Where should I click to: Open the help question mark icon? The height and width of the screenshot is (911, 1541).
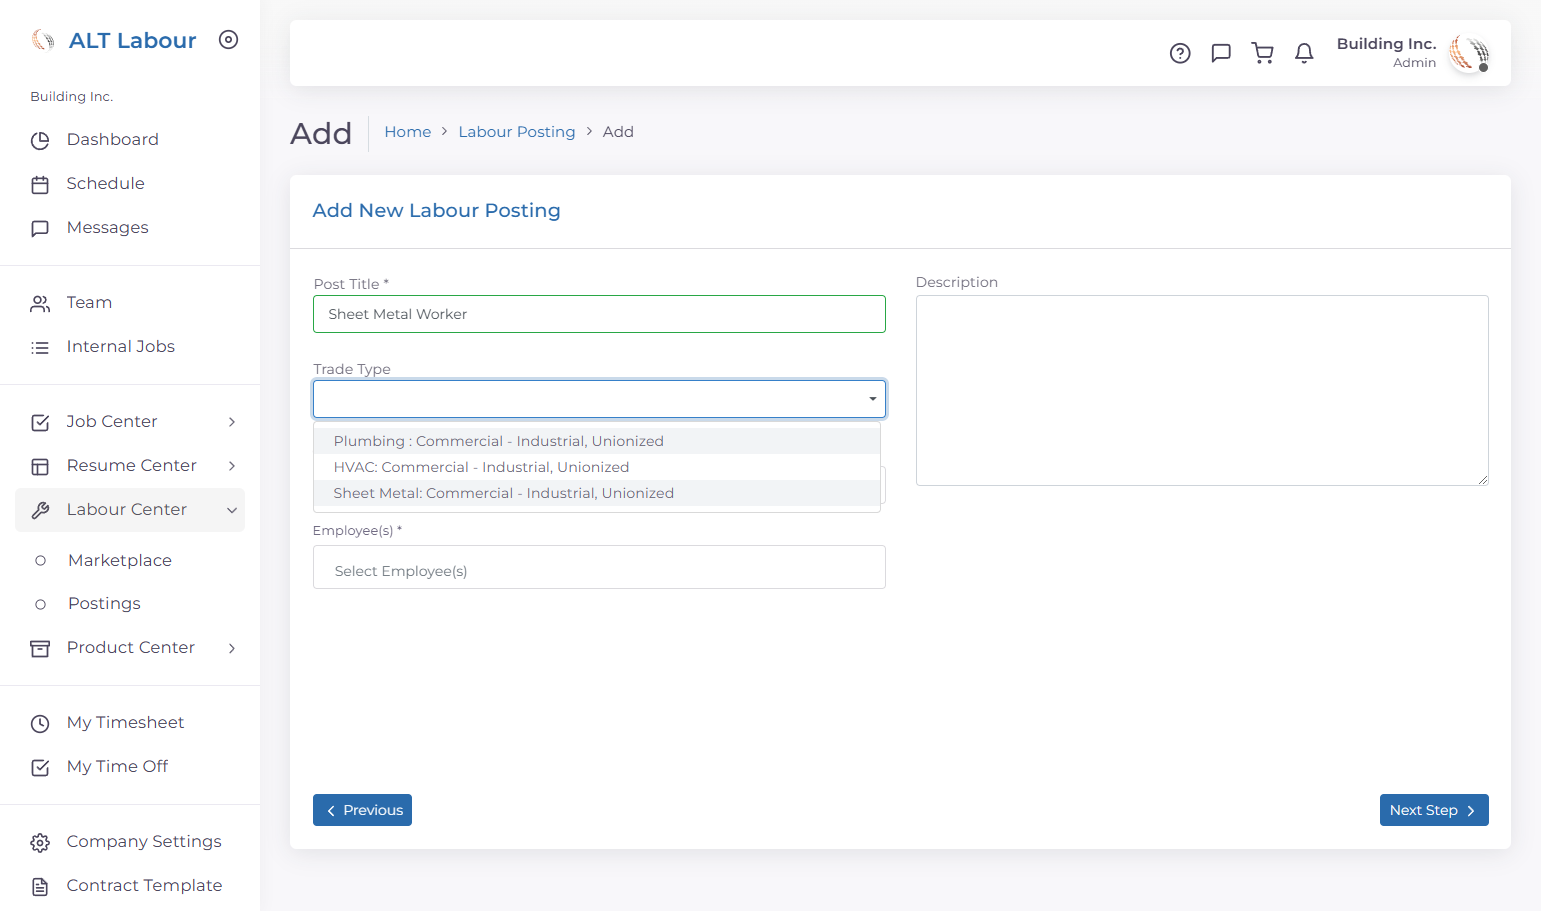pyautogui.click(x=1180, y=53)
